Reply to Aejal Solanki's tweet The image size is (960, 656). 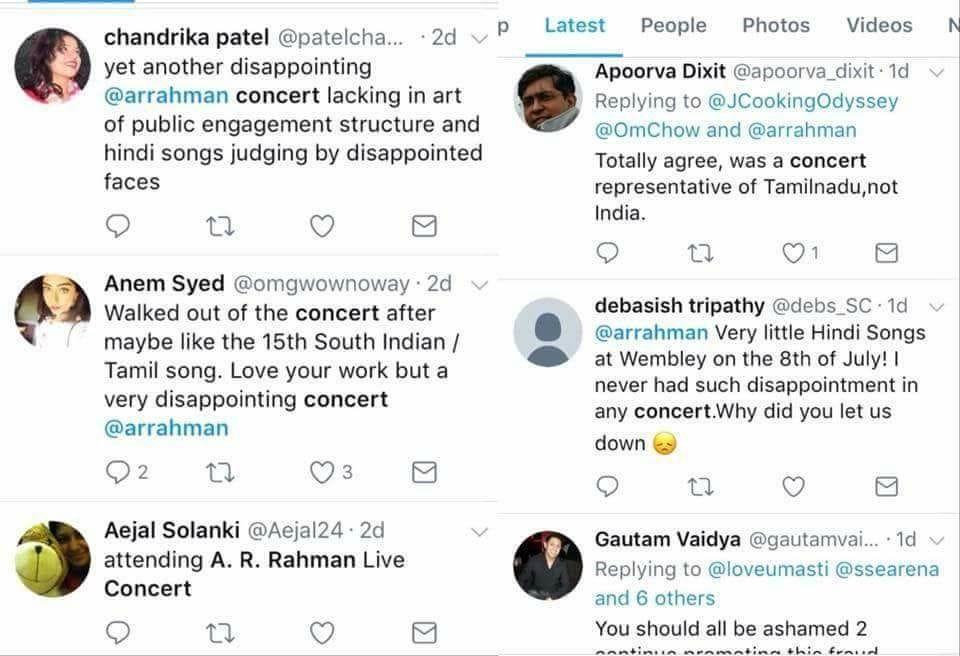(x=118, y=632)
